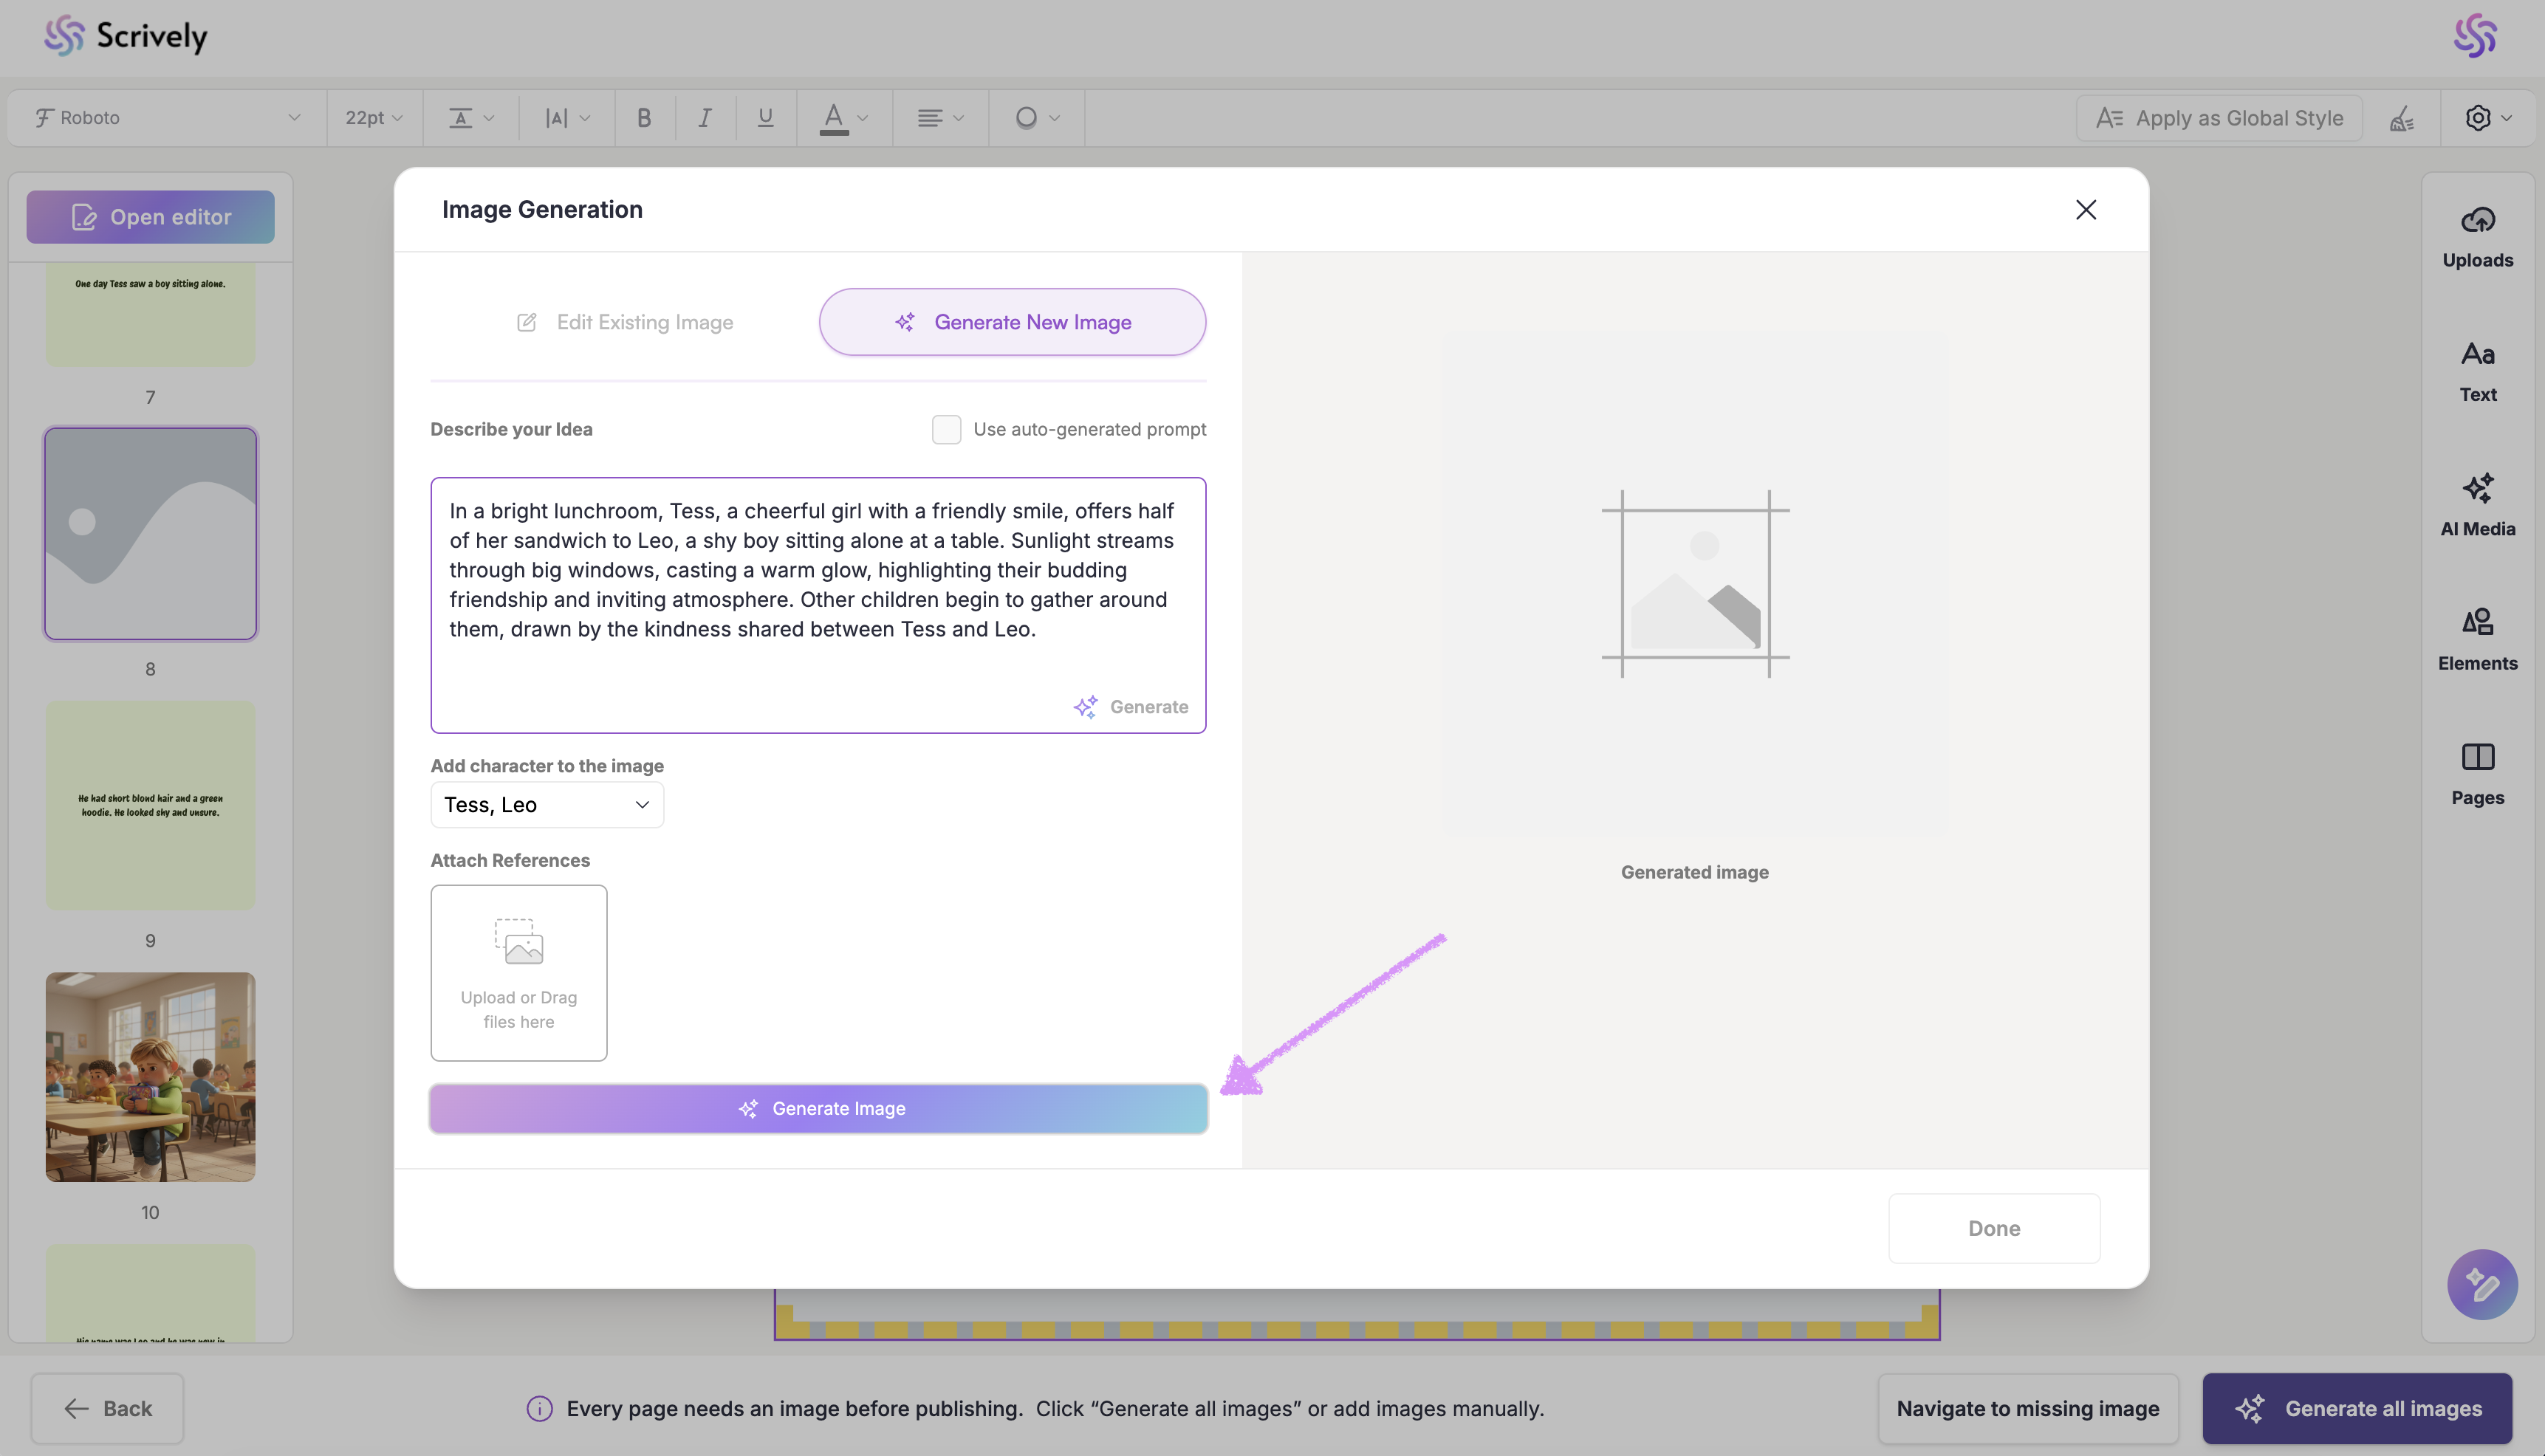Enable Use auto-generated prompt checkbox

[x=946, y=429]
